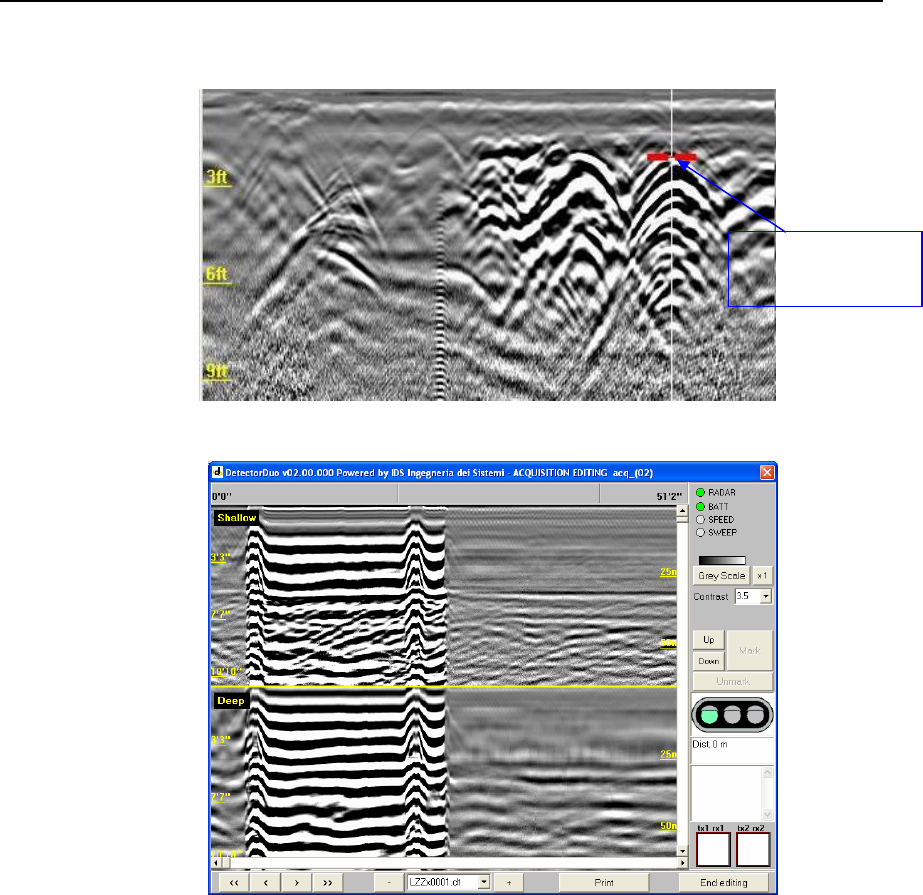Click the 51'2" distance label
Screen dimensions: 923x895
(669, 496)
